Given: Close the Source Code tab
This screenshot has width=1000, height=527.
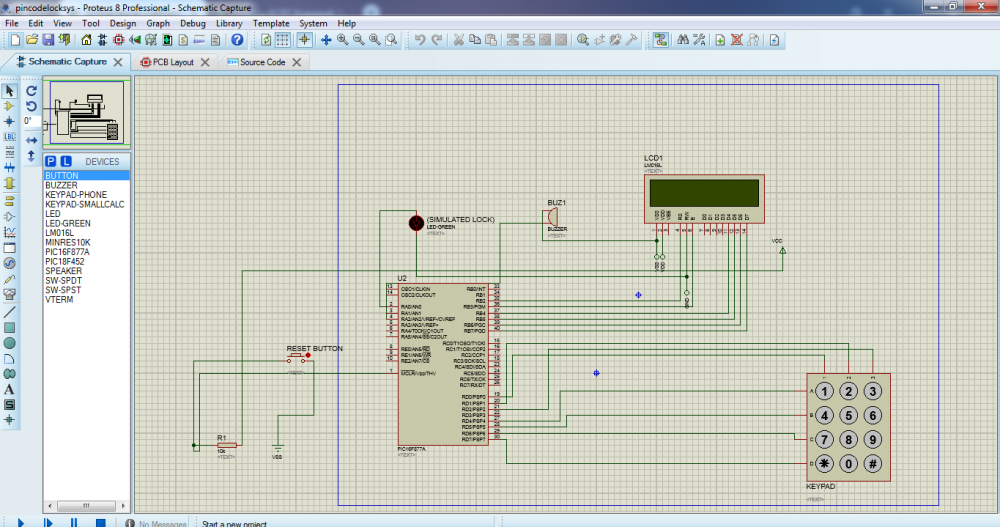Looking at the screenshot, I should click(296, 62).
